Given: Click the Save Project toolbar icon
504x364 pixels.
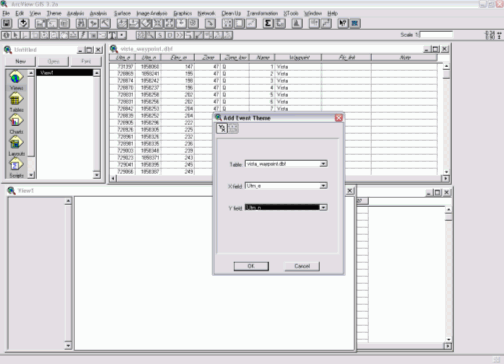Looking at the screenshot, I should pyautogui.click(x=7, y=23).
